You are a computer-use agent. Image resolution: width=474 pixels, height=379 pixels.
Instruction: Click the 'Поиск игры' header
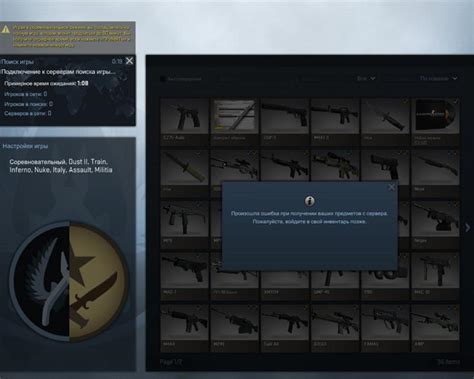pos(17,62)
